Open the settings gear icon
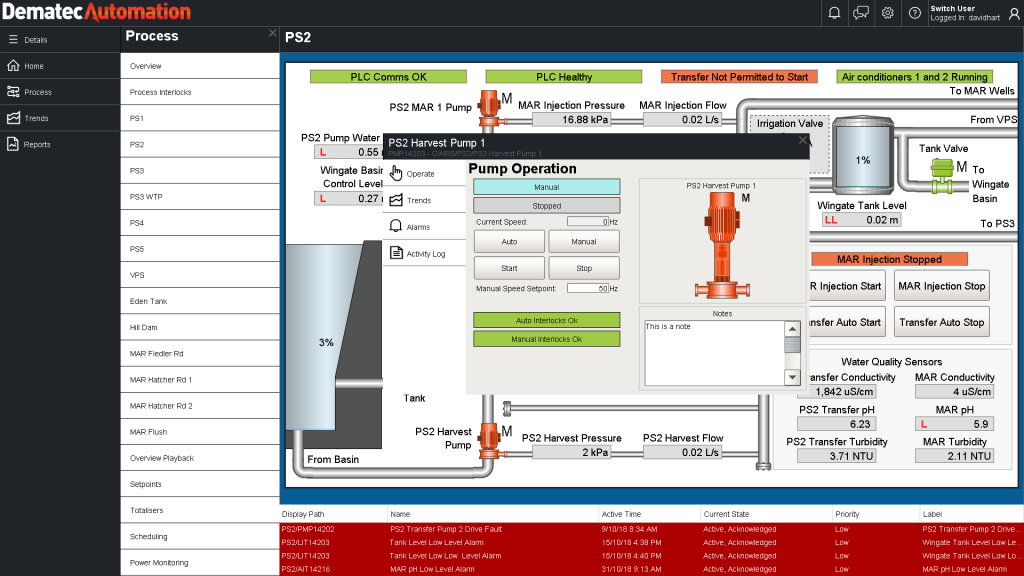Image resolution: width=1024 pixels, height=576 pixels. click(888, 13)
